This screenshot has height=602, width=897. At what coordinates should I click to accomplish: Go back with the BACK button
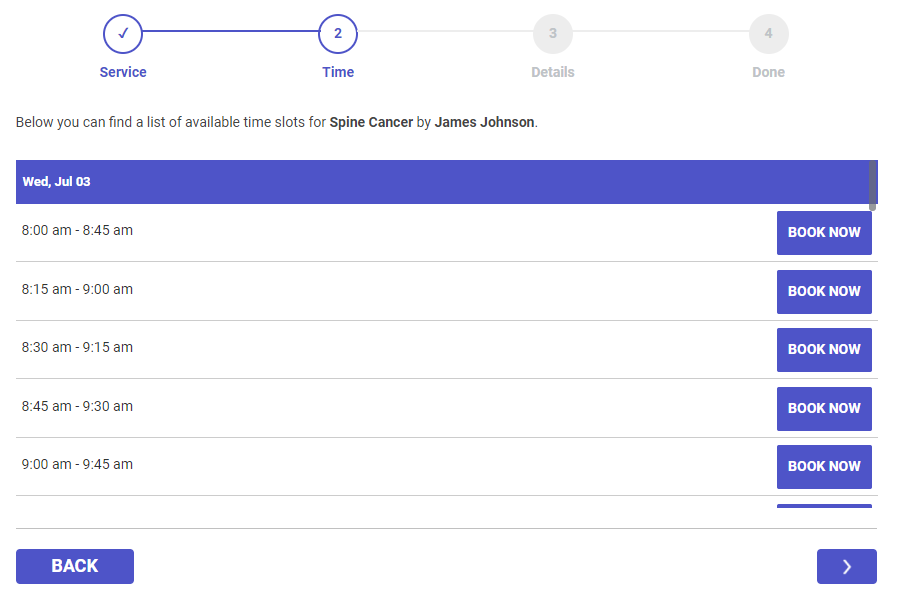coord(75,566)
